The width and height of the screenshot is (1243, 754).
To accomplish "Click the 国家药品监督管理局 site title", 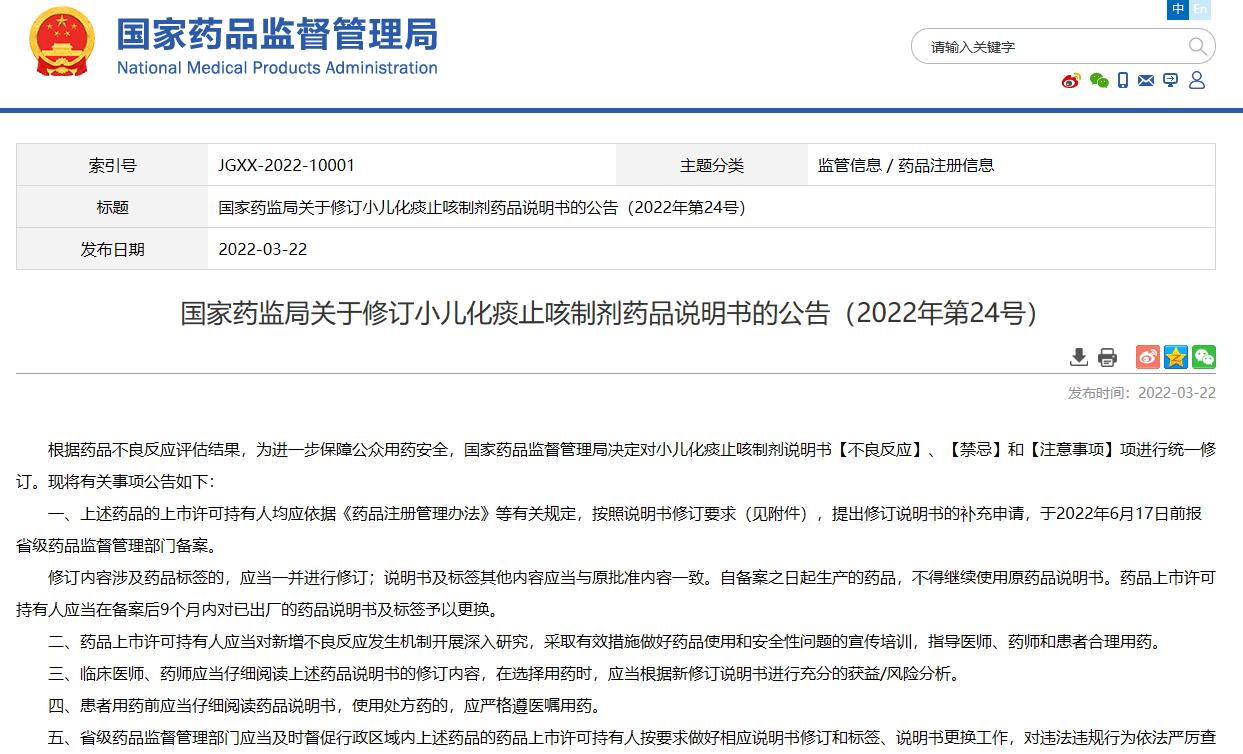I will click(277, 35).
